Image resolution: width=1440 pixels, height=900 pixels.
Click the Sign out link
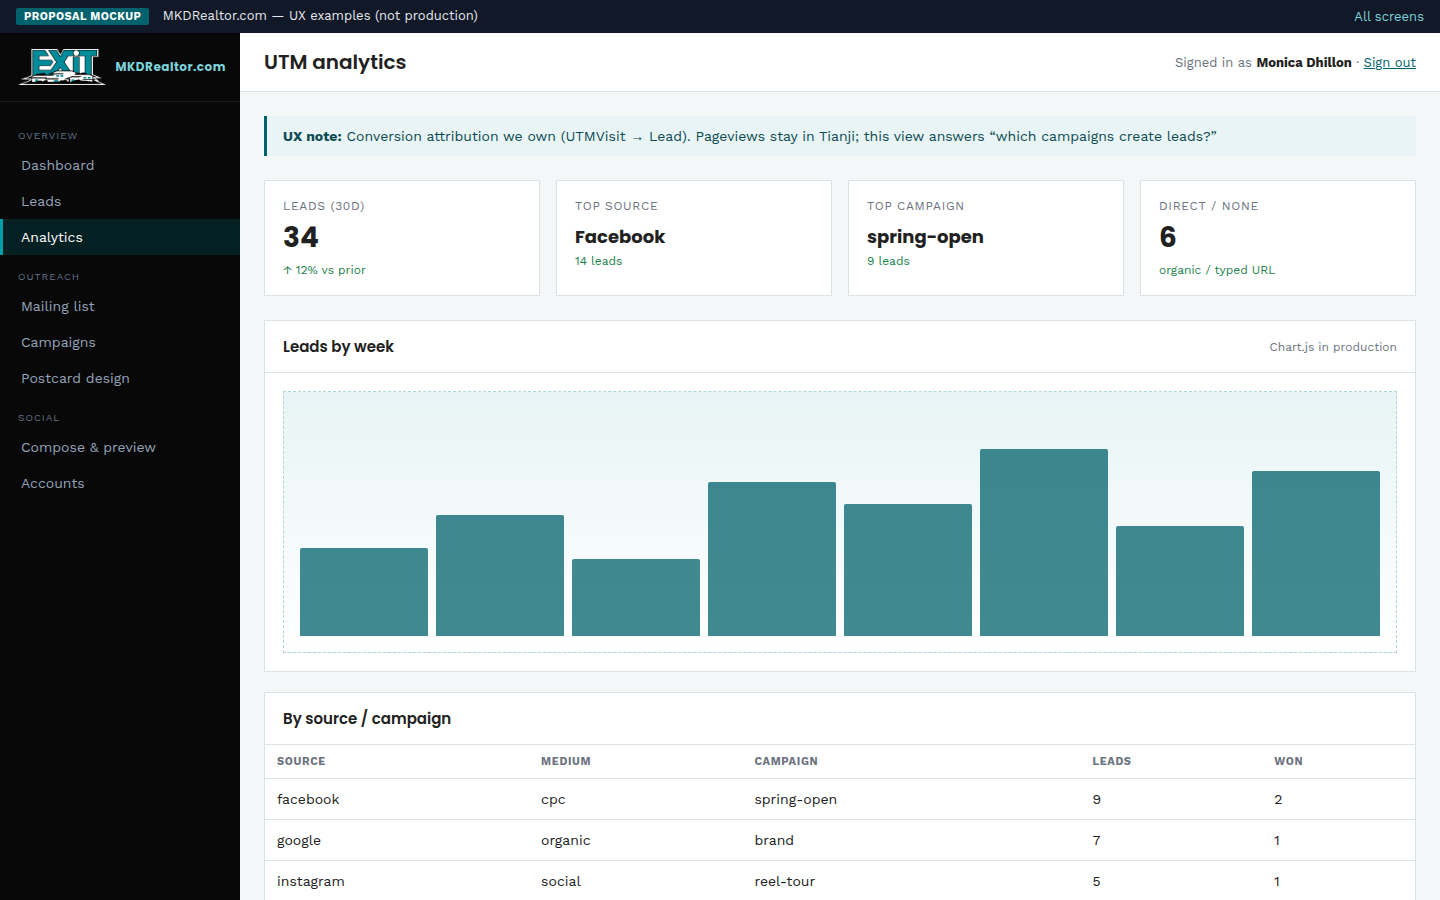coord(1389,62)
